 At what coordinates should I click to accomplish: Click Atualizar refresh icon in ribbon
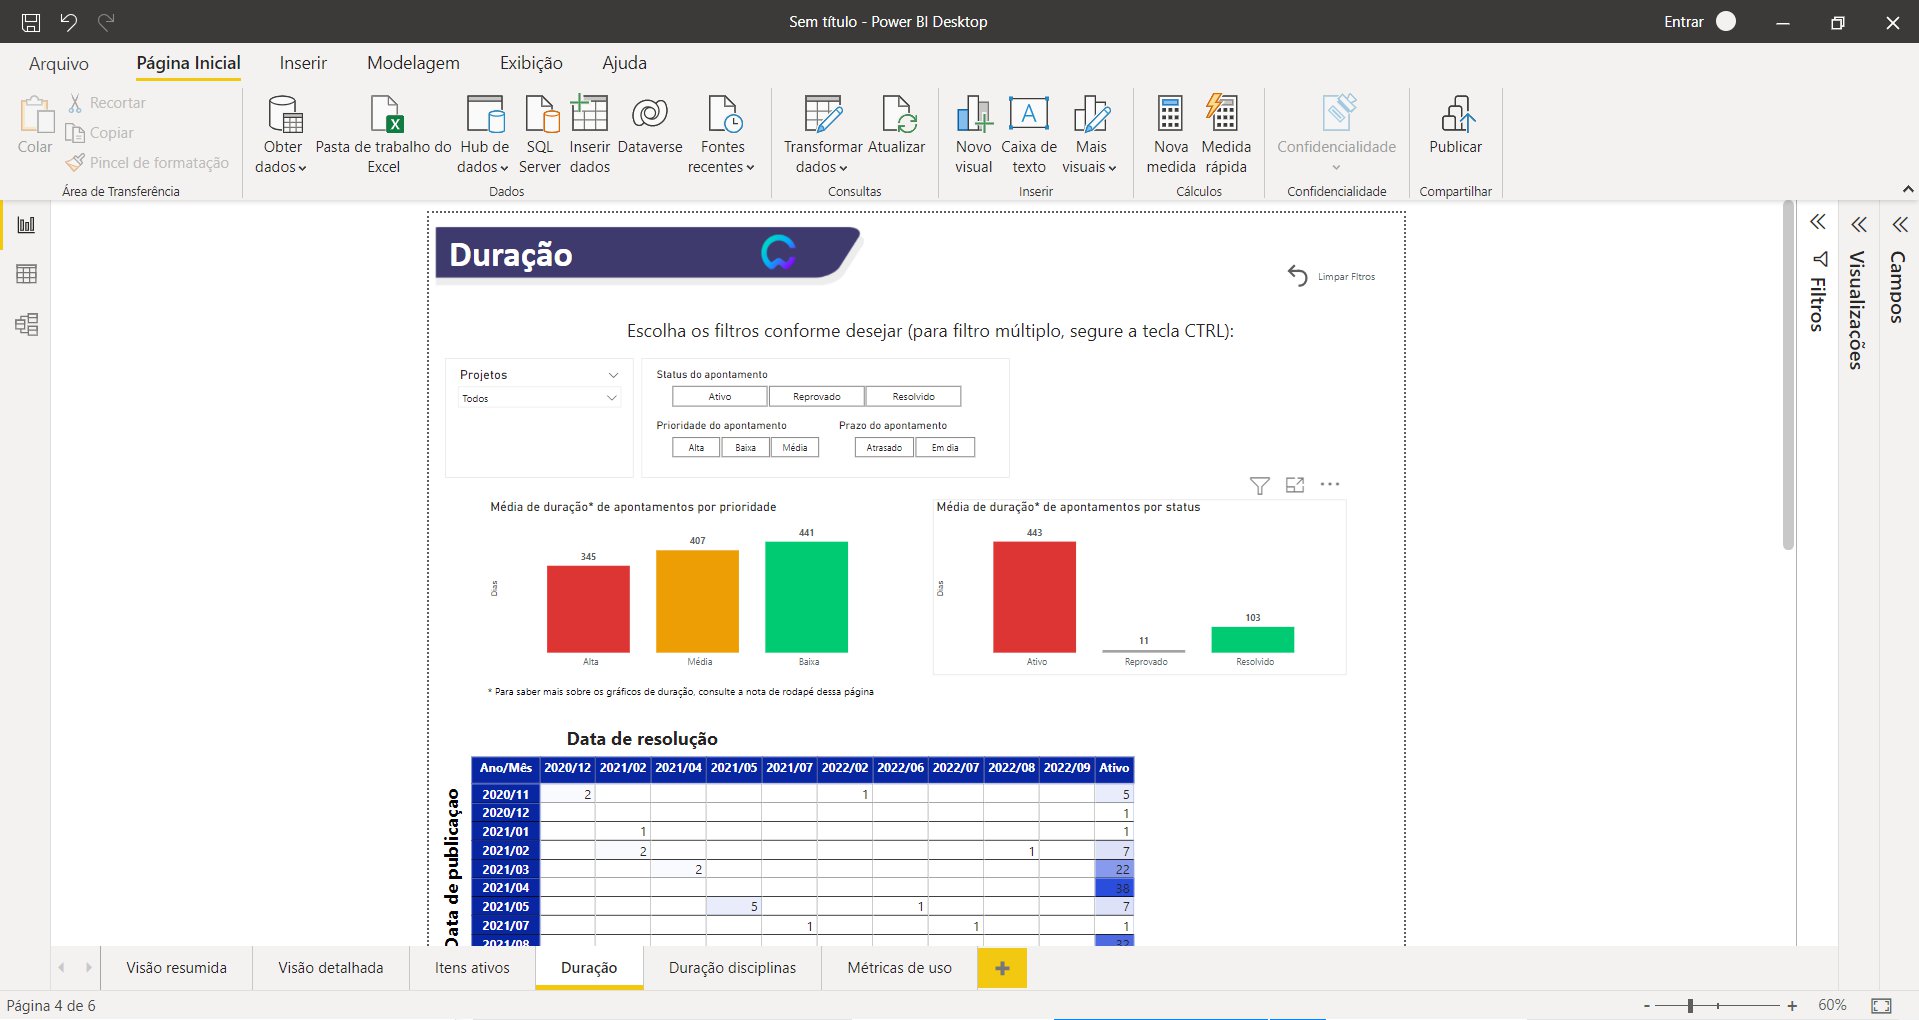tap(897, 115)
